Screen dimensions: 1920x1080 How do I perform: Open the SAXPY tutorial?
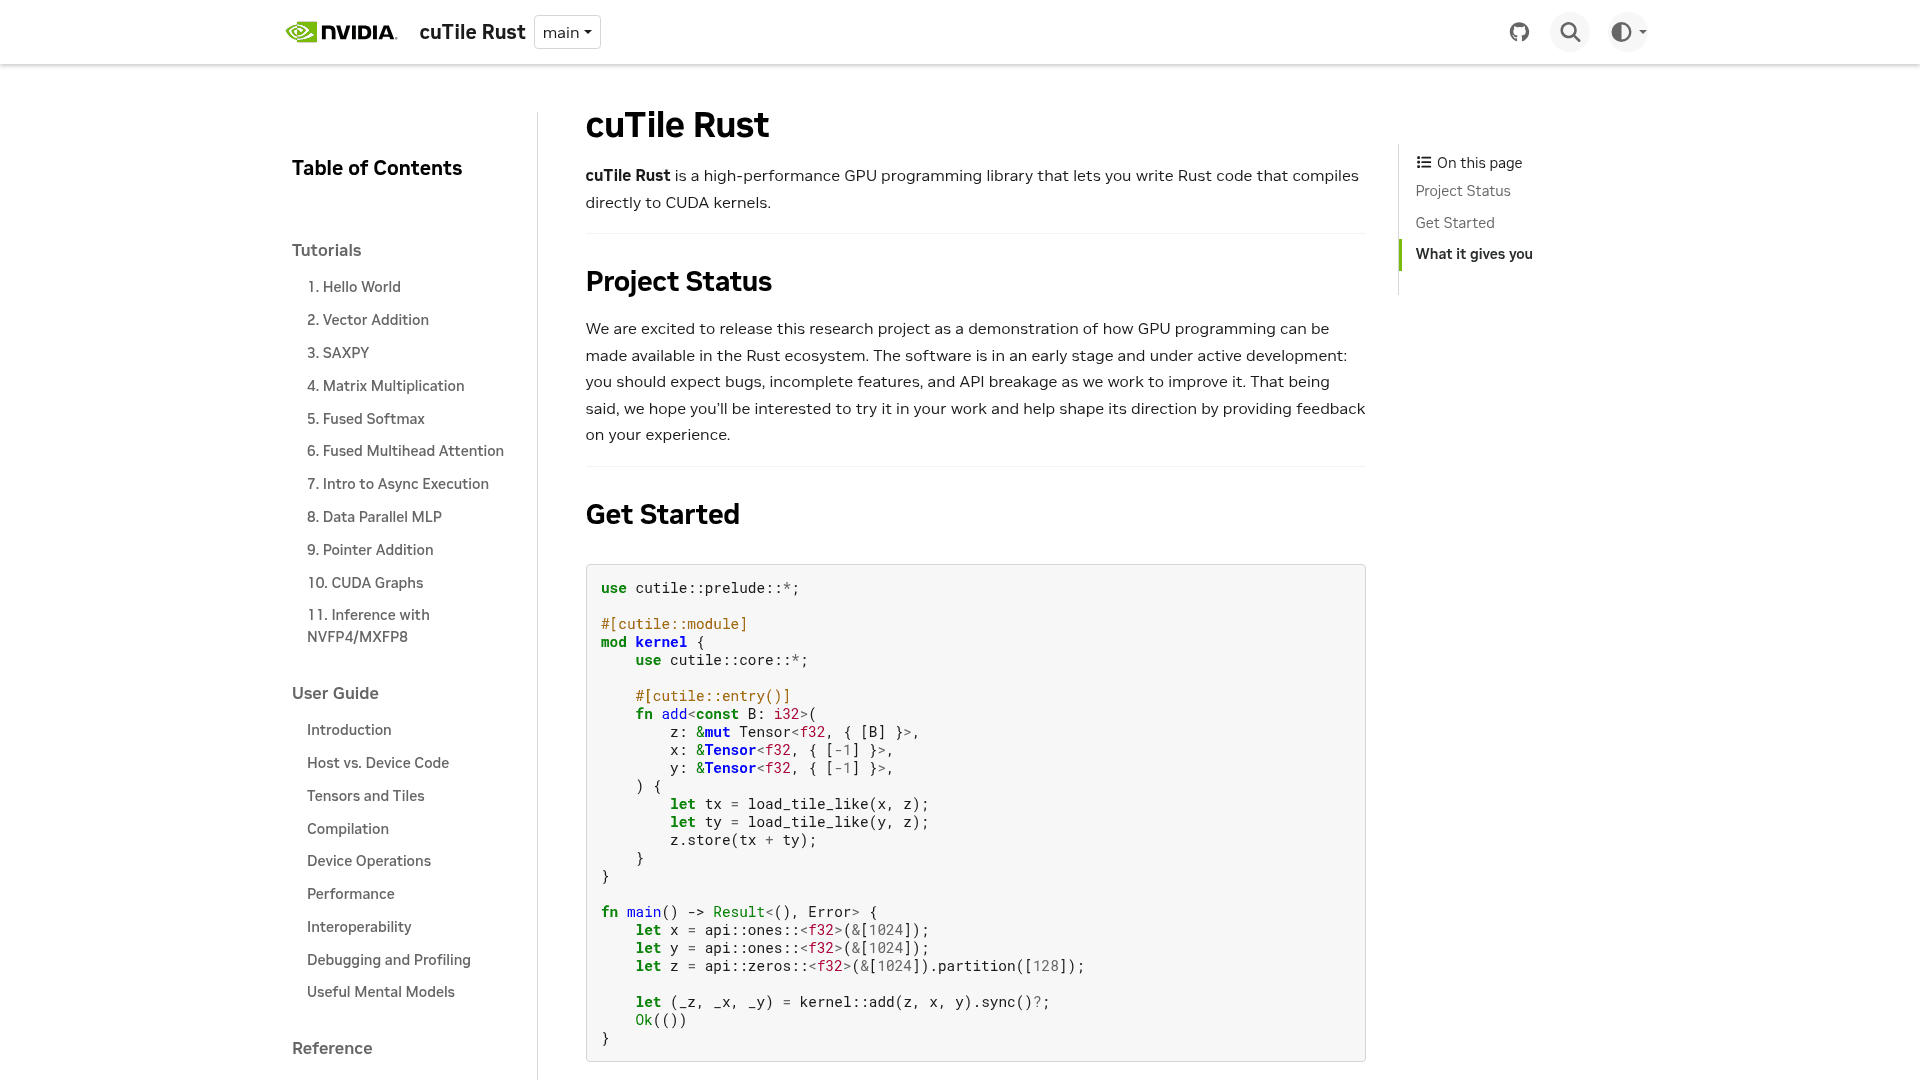pyautogui.click(x=338, y=353)
